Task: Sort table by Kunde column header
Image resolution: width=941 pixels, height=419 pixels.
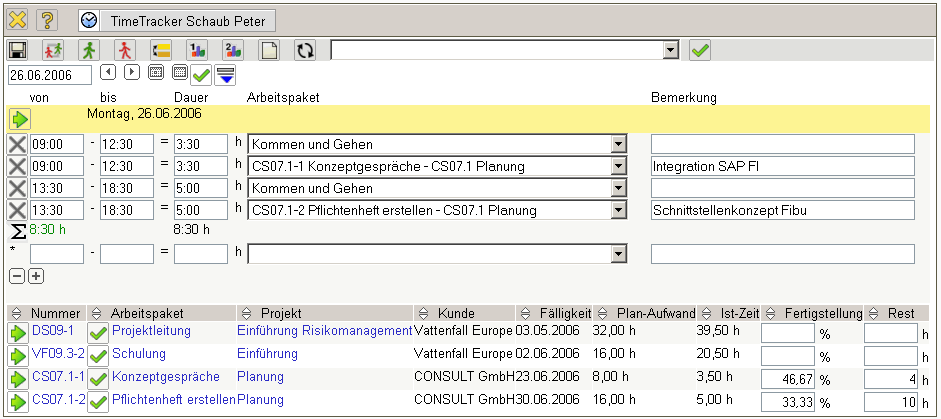Action: [x=455, y=313]
